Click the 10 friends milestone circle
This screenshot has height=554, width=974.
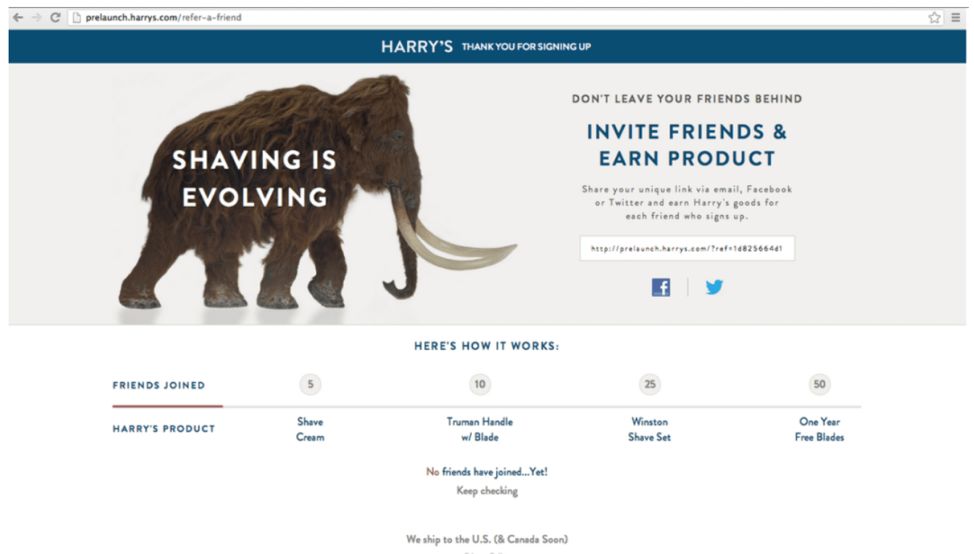480,384
